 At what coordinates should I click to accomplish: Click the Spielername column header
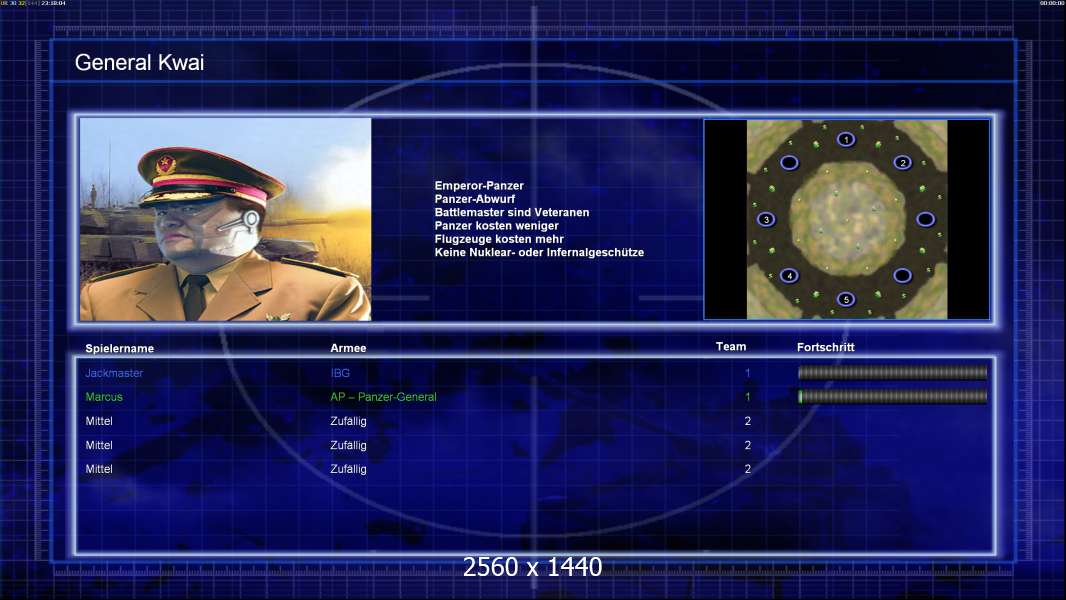[x=120, y=349]
